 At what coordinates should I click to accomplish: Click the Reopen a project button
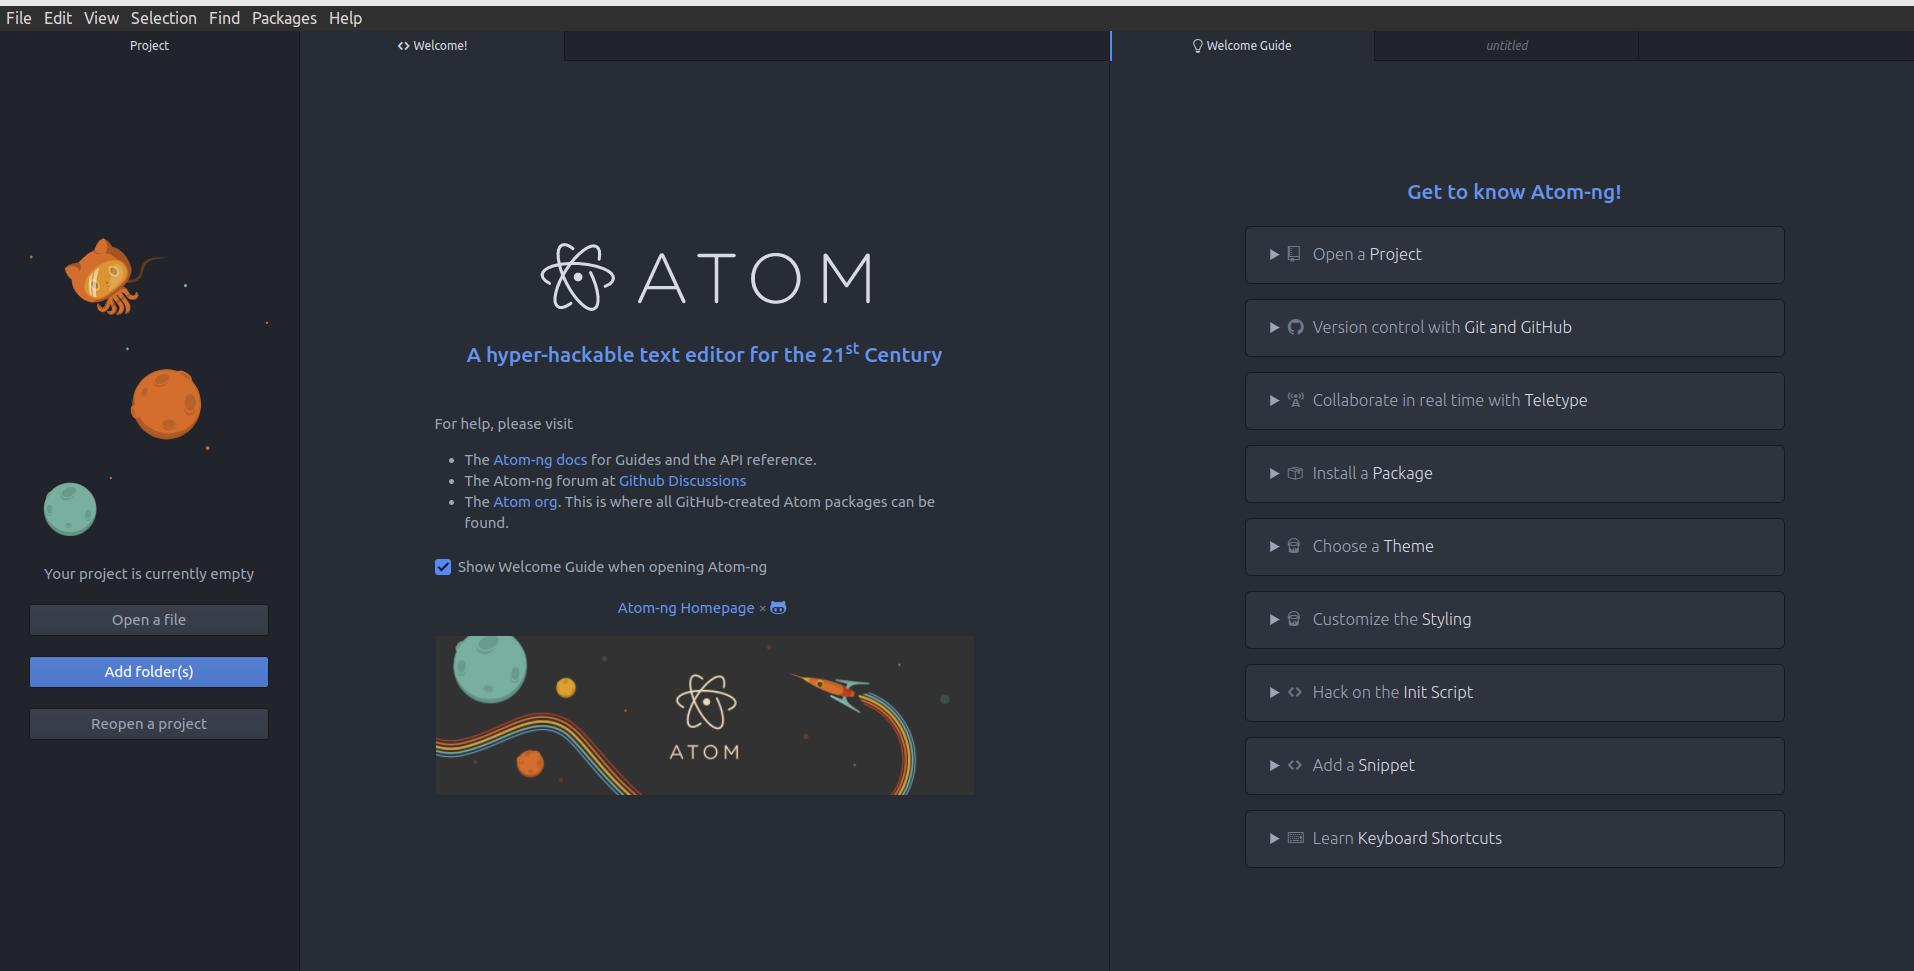(x=149, y=724)
